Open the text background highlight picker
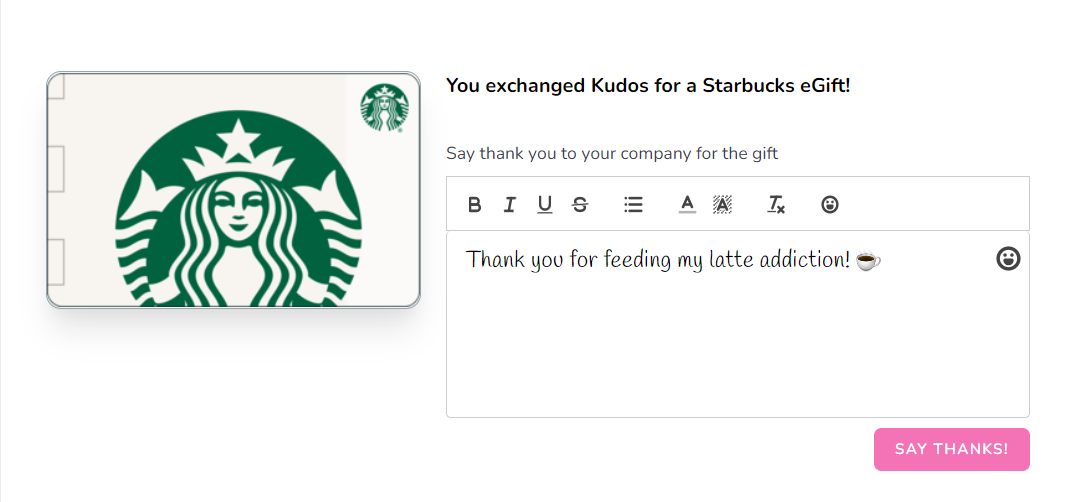 point(722,205)
